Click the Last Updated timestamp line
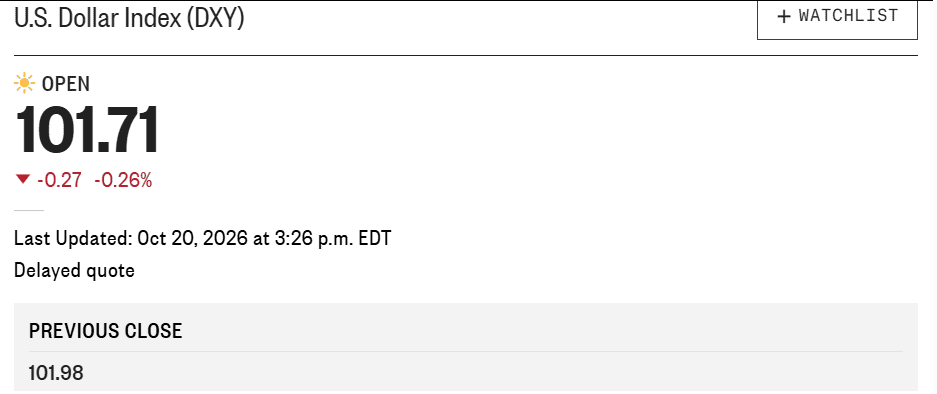The width and height of the screenshot is (937, 394). click(x=203, y=239)
